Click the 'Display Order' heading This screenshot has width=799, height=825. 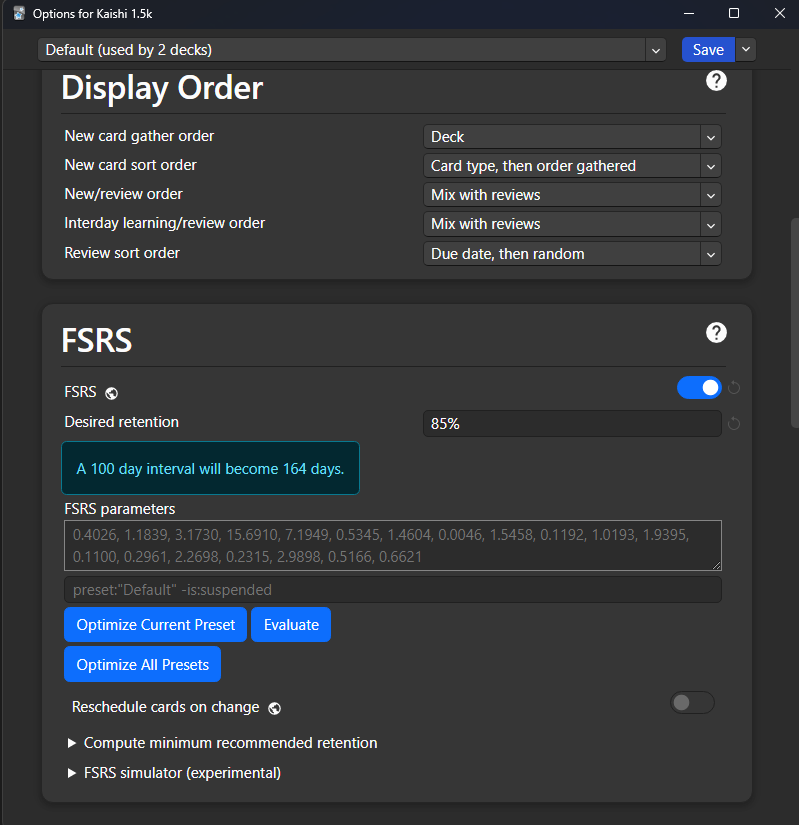[162, 88]
